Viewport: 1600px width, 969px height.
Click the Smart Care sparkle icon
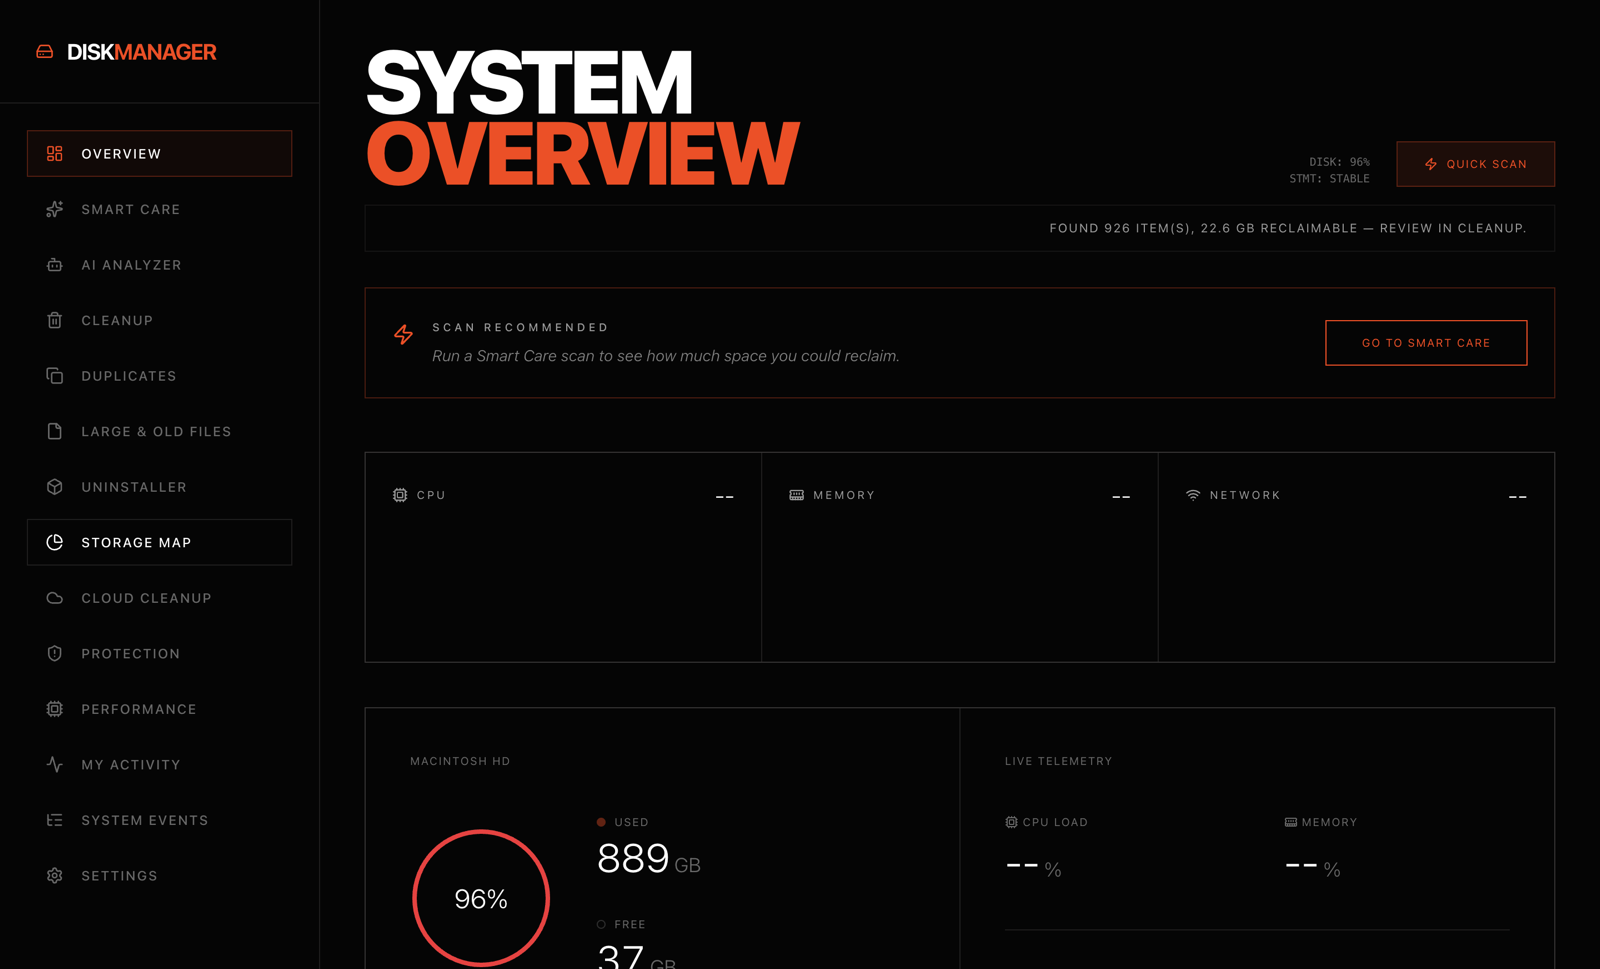pyautogui.click(x=55, y=209)
